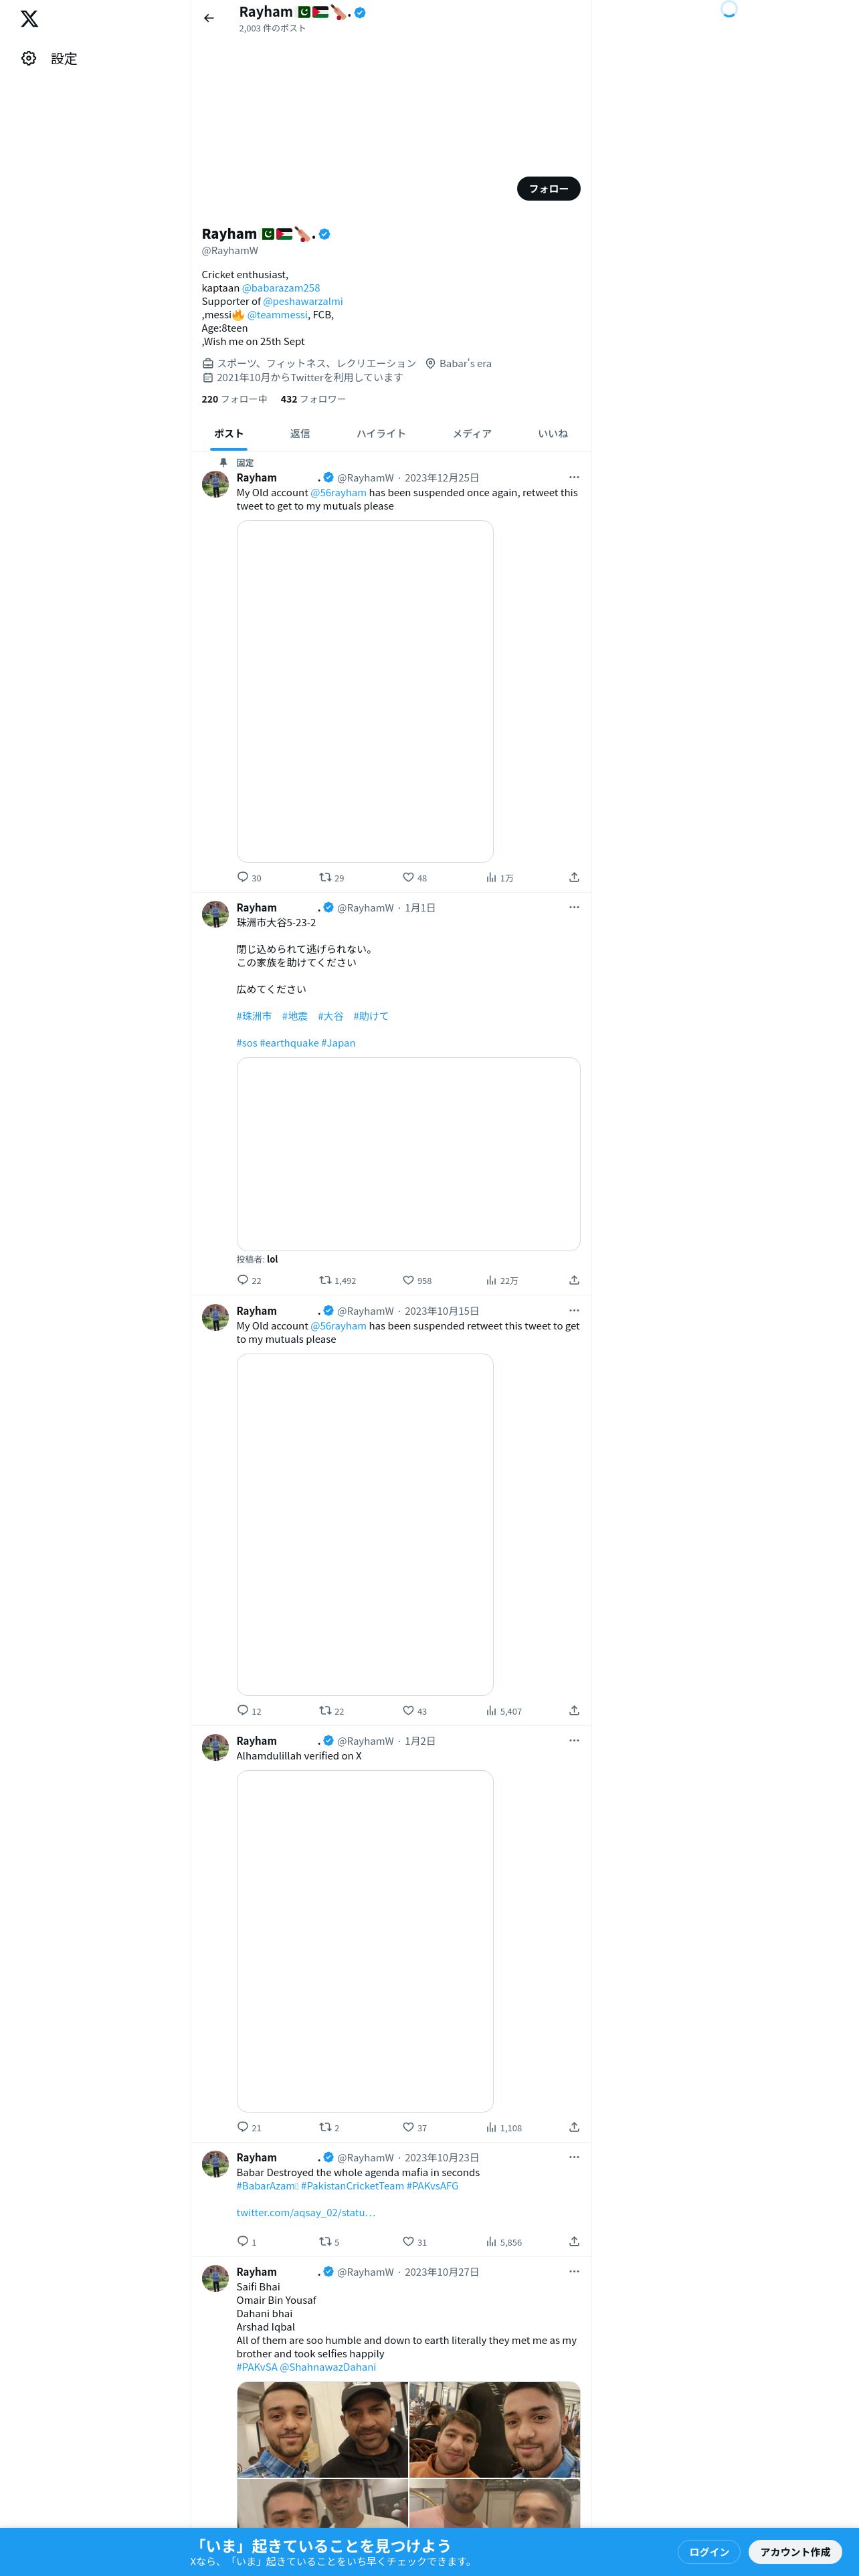This screenshot has width=859, height=2576.
Task: Open more menu on 2023年10月27日 post
Action: click(574, 2271)
